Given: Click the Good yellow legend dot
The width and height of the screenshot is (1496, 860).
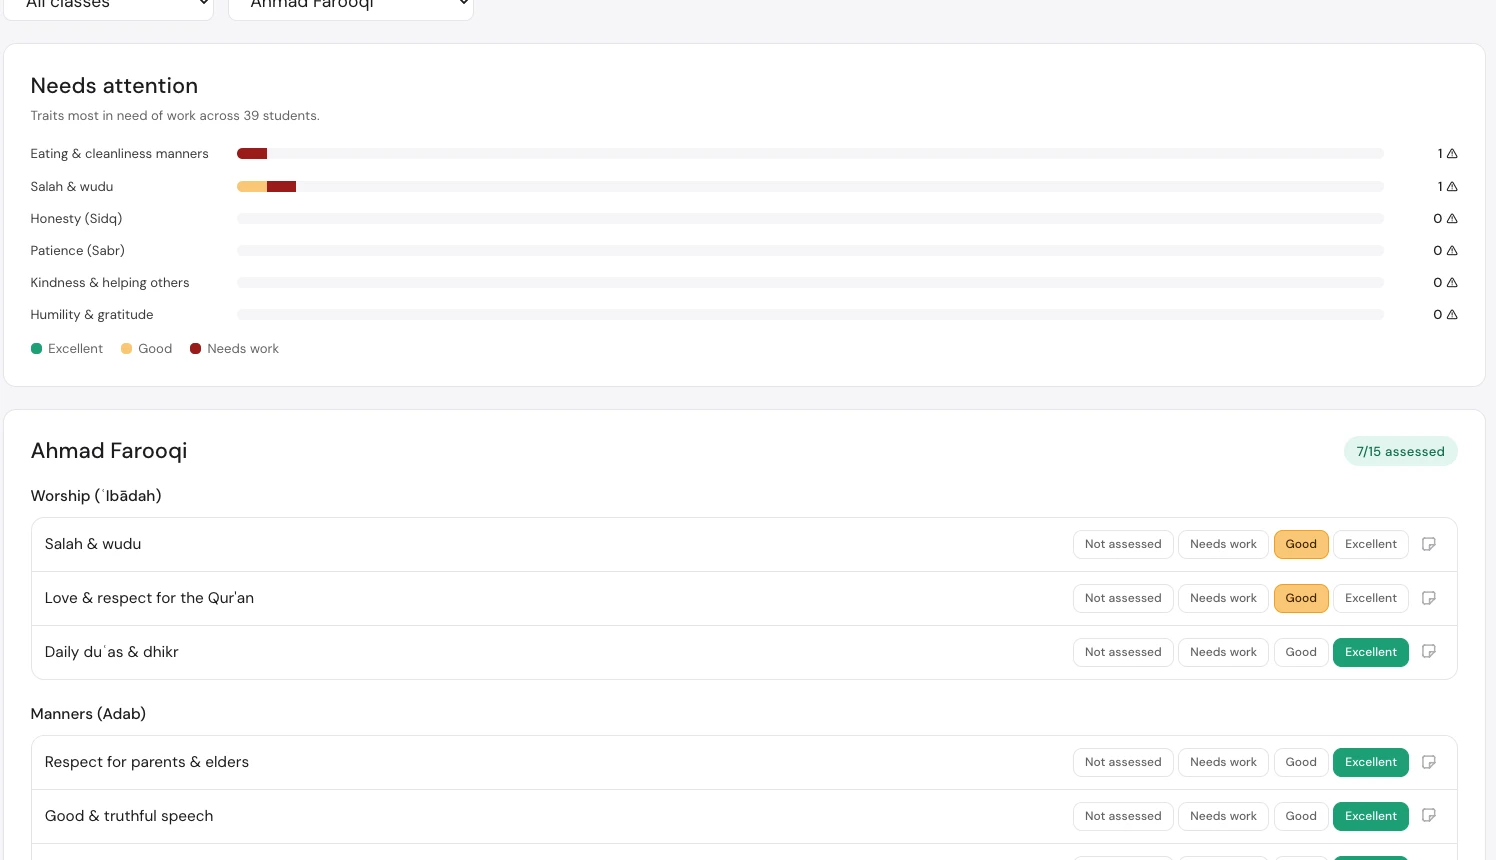Looking at the screenshot, I should (127, 349).
